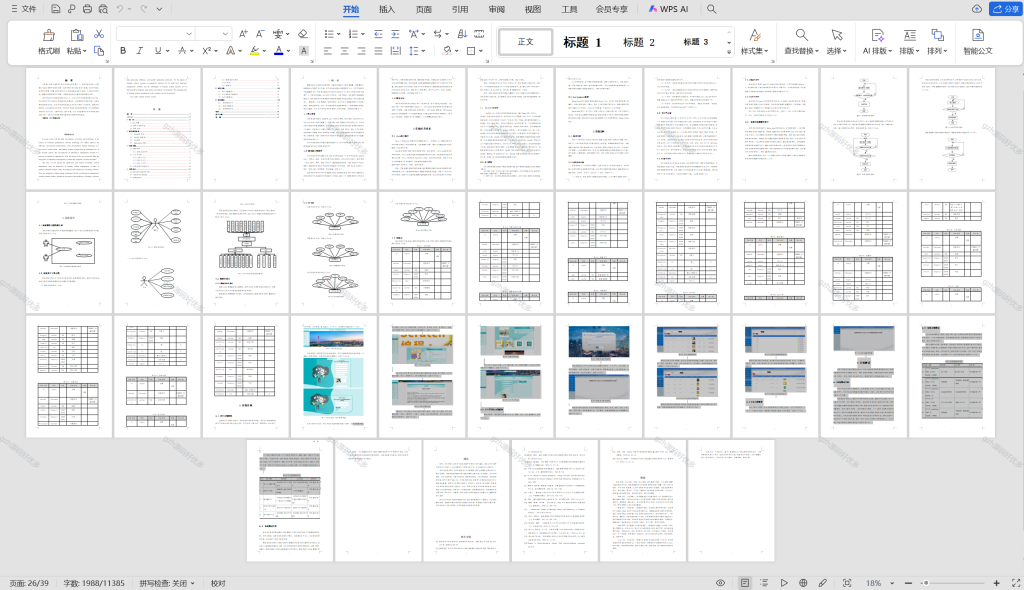Click the yellow text highlight color button
Image resolution: width=1024 pixels, height=590 pixels.
(254, 50)
